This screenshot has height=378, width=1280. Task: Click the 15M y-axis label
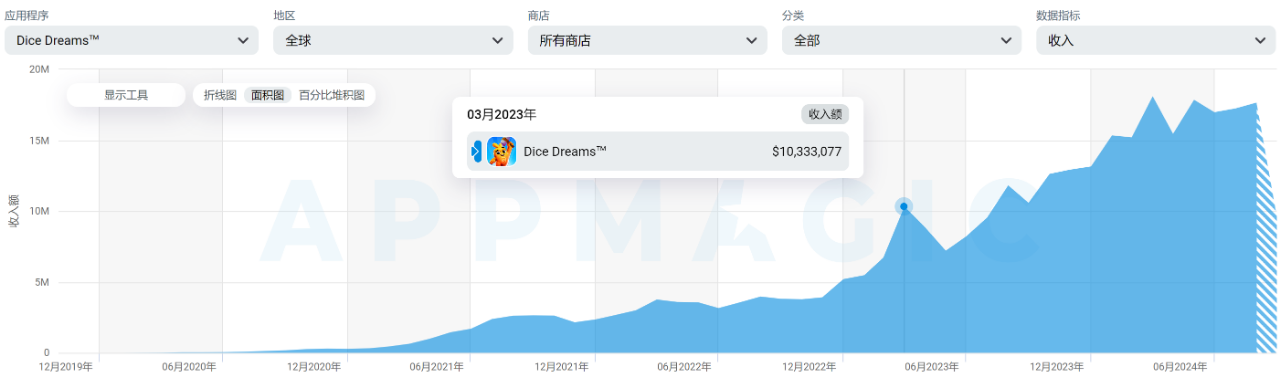pos(39,140)
